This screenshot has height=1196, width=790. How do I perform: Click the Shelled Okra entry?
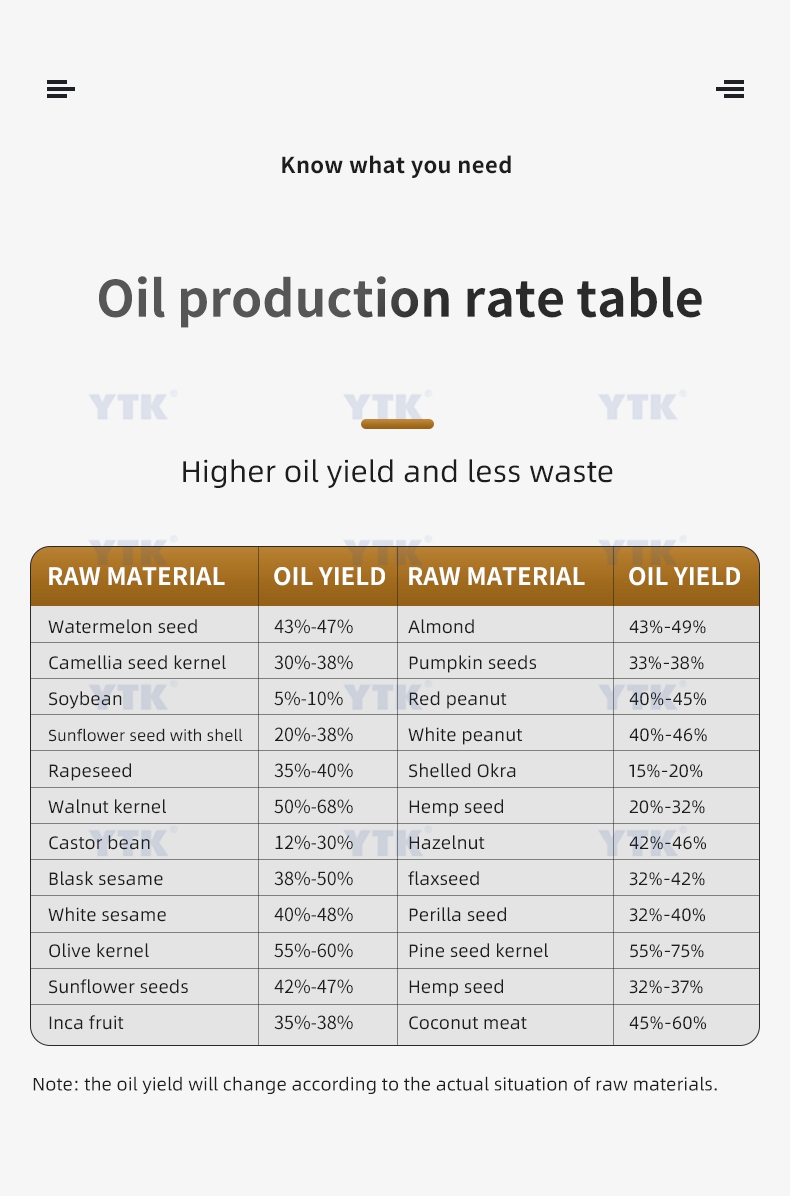click(x=462, y=771)
